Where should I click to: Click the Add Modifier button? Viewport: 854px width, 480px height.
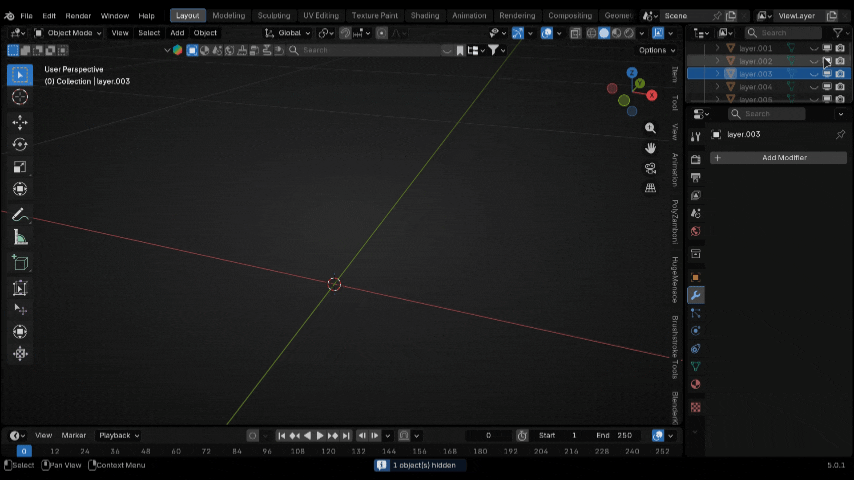click(778, 157)
